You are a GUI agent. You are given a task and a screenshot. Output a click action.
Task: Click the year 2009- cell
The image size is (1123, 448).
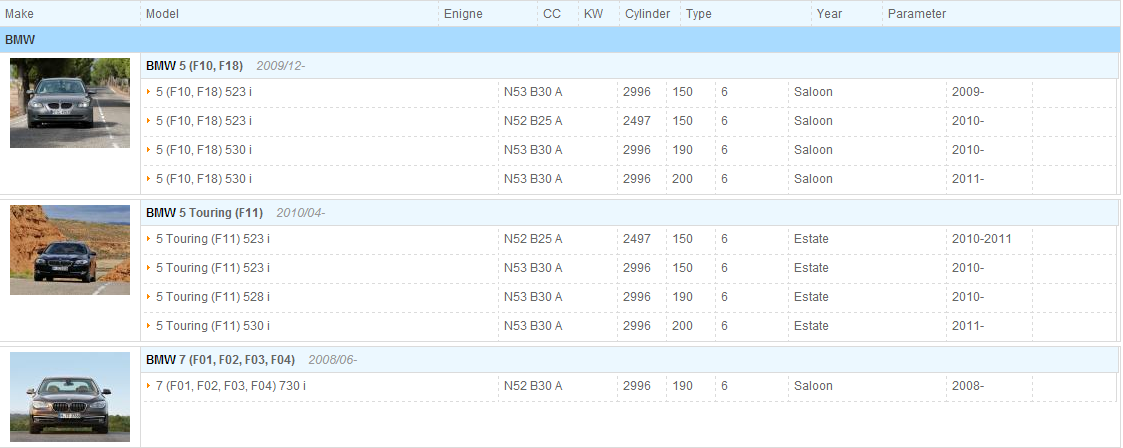pos(968,92)
